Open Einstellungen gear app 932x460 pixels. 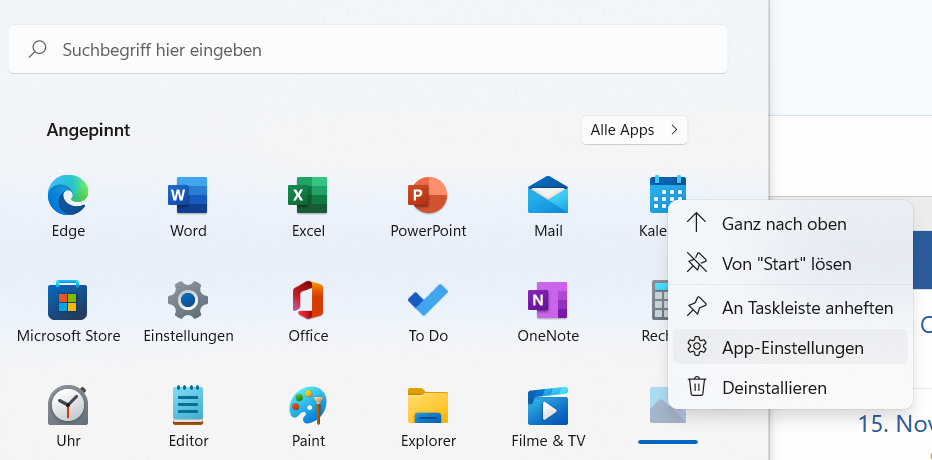(x=188, y=311)
